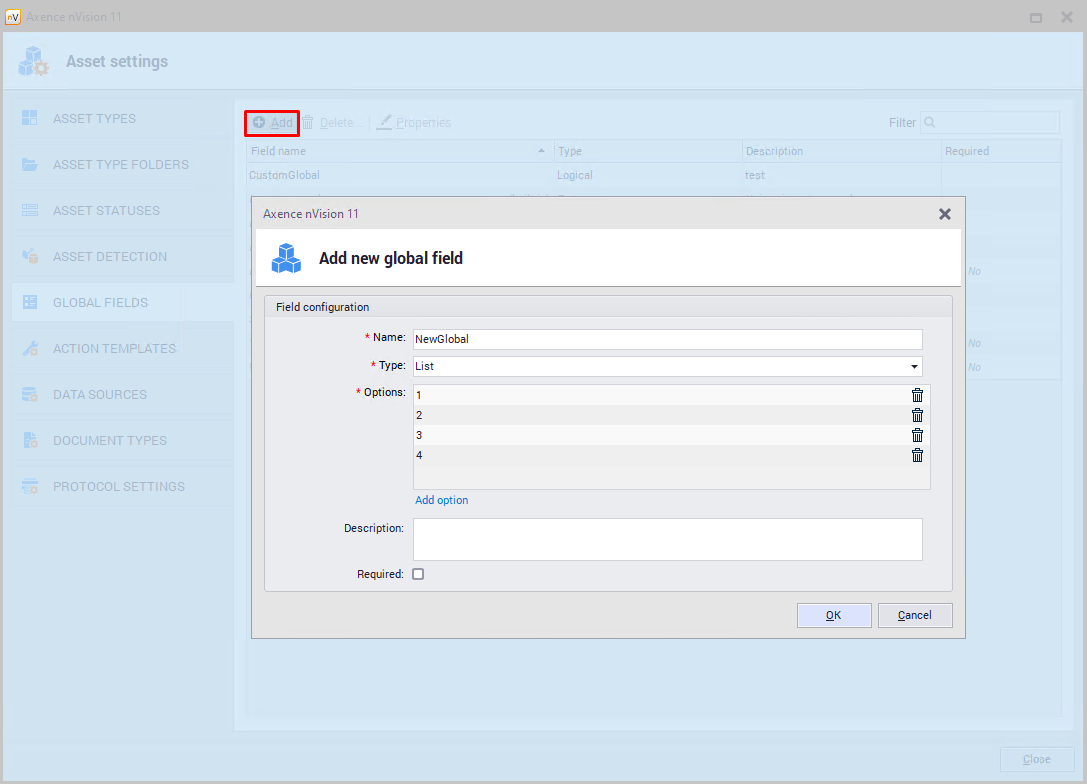Open the Asset Statuses section

click(x=106, y=210)
